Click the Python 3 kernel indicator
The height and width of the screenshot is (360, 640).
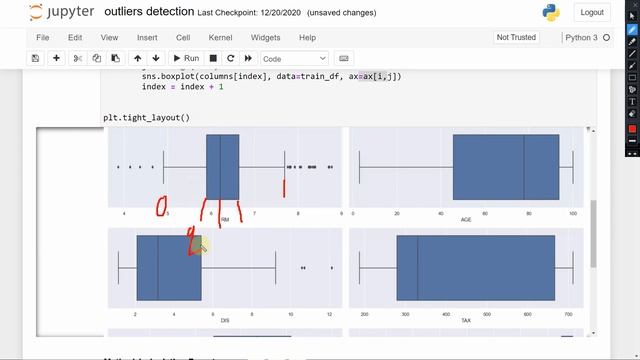[587, 38]
